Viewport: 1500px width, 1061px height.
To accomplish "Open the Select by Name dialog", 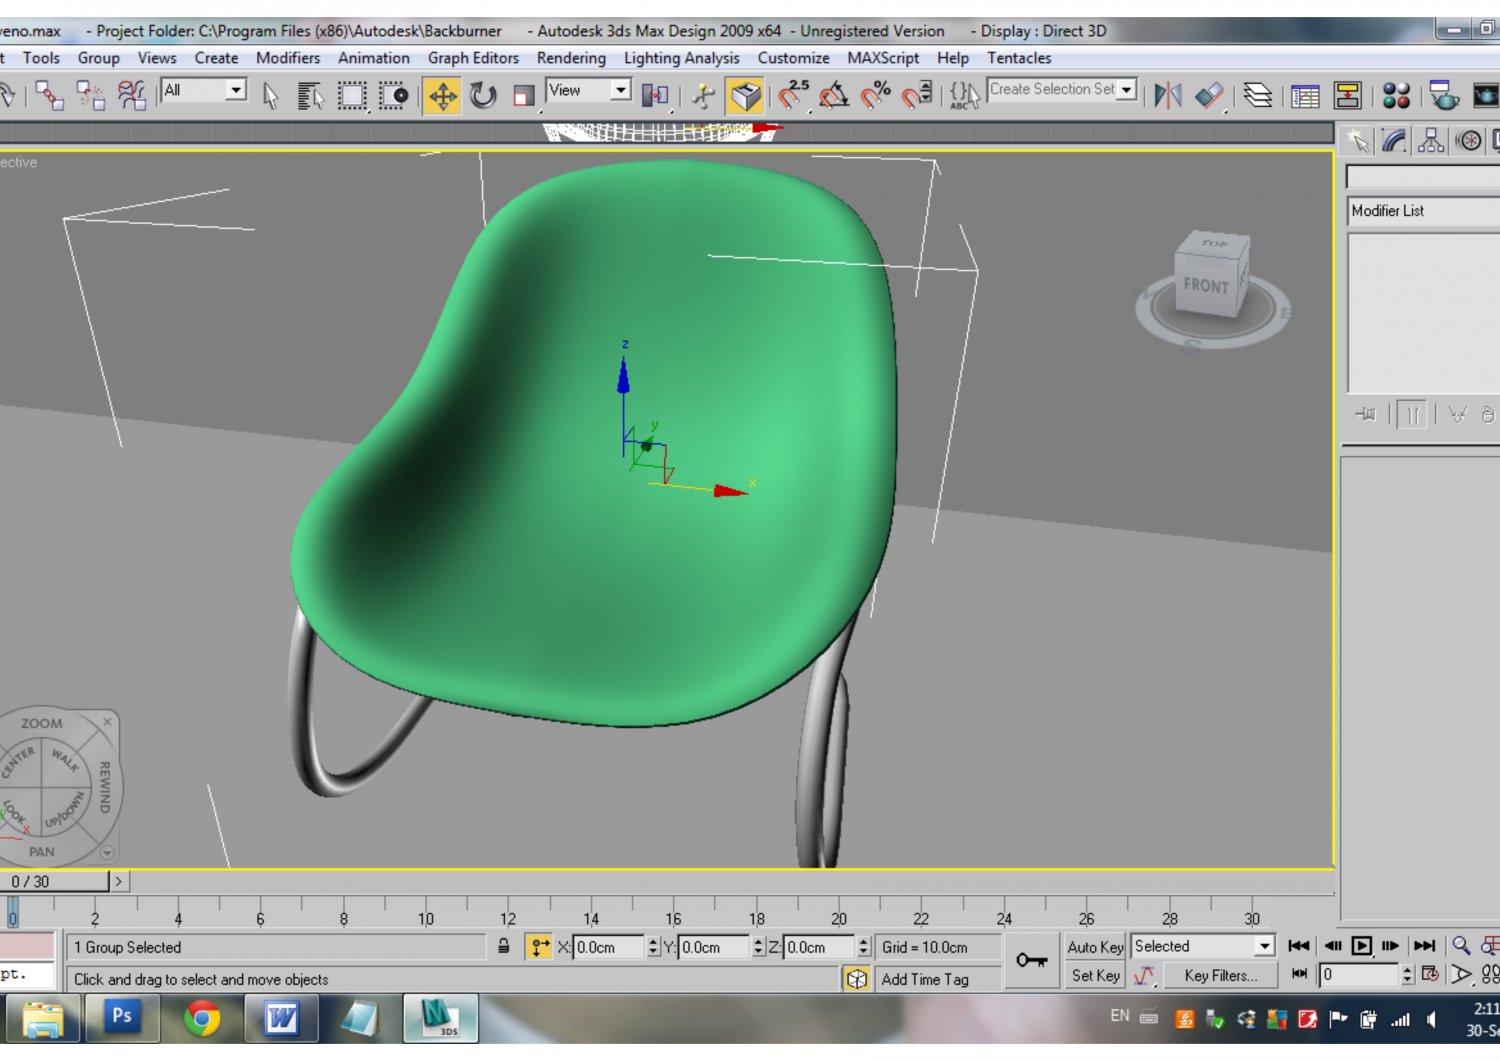I will click(x=311, y=96).
